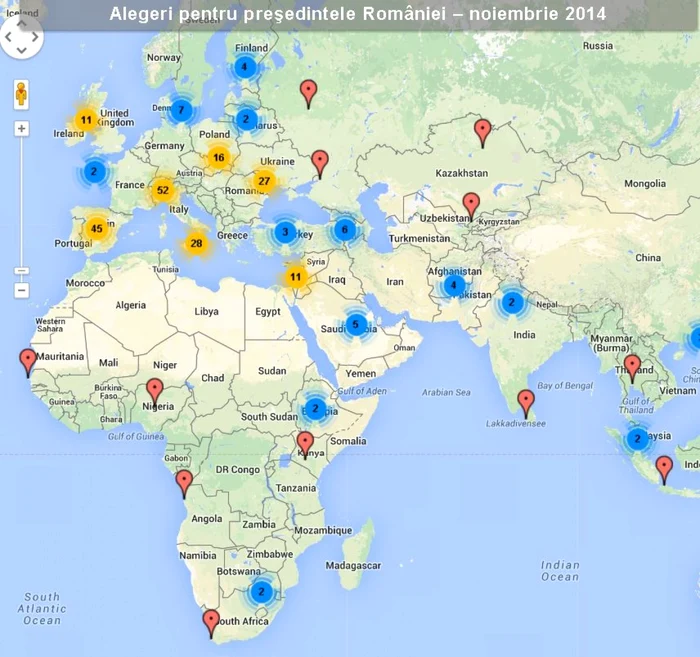Click the pan down arrow control
Viewport: 700px width, 657px height.
click(21, 50)
